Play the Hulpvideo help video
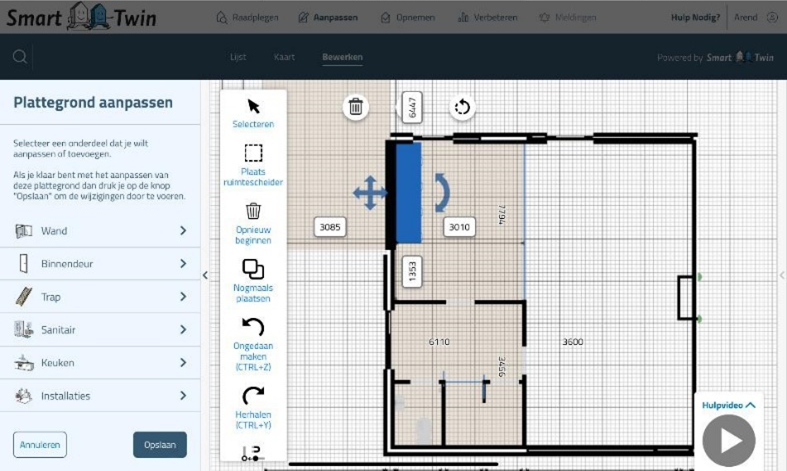The width and height of the screenshot is (787, 471). point(728,440)
